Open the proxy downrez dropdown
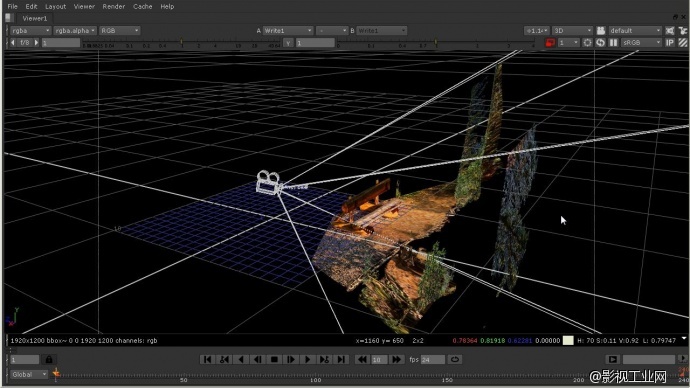 (568, 43)
